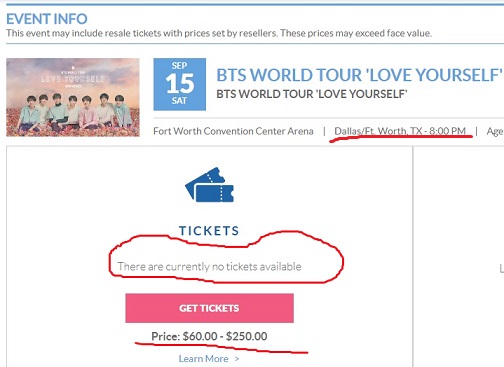Click the black BTS WORLD TOUR subtitle
Screen dimensions: 504x367
click(x=312, y=94)
